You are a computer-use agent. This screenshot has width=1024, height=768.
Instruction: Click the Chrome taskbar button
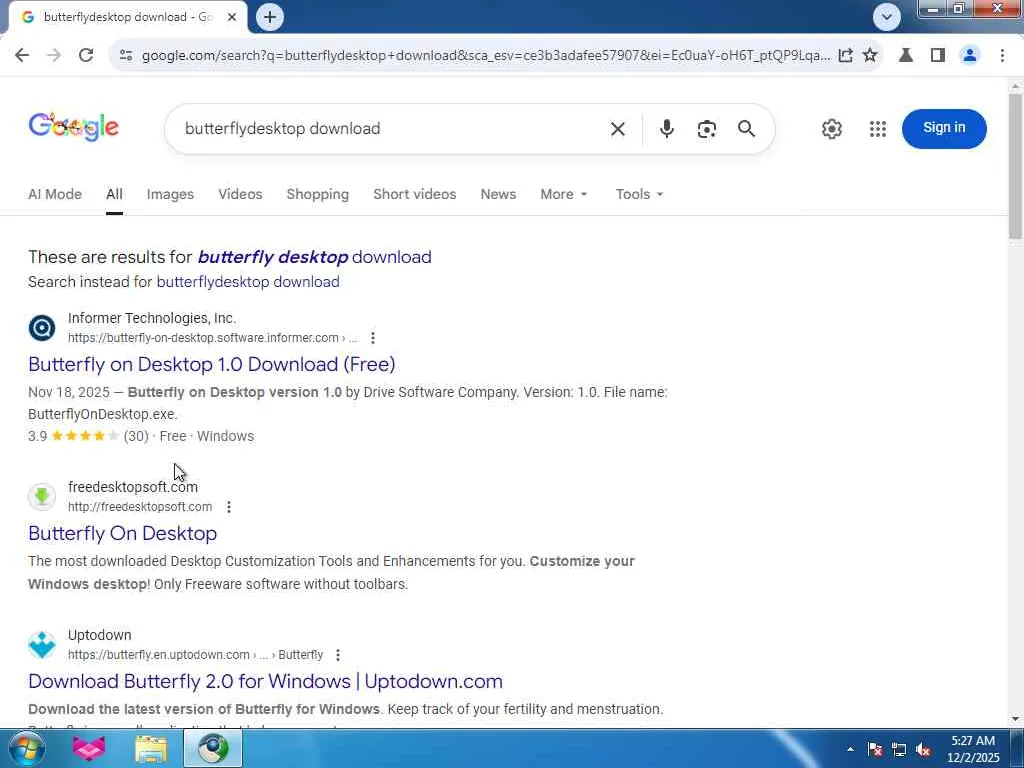213,748
